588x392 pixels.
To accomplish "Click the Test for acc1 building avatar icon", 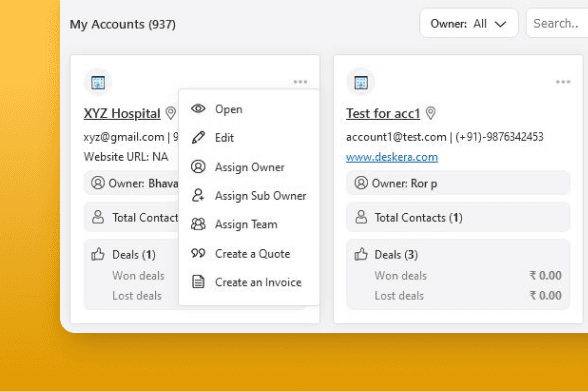I will [x=361, y=82].
